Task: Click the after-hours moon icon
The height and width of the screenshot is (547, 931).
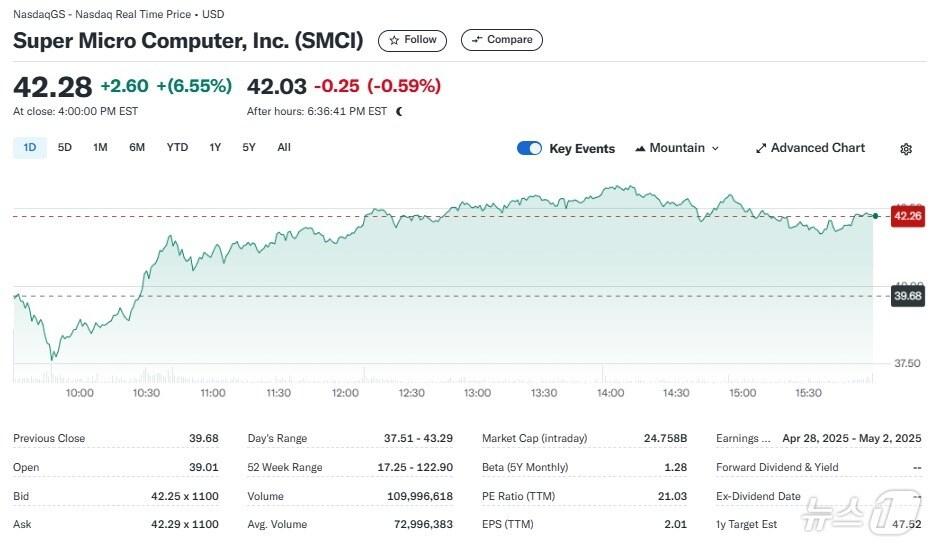Action: point(399,112)
